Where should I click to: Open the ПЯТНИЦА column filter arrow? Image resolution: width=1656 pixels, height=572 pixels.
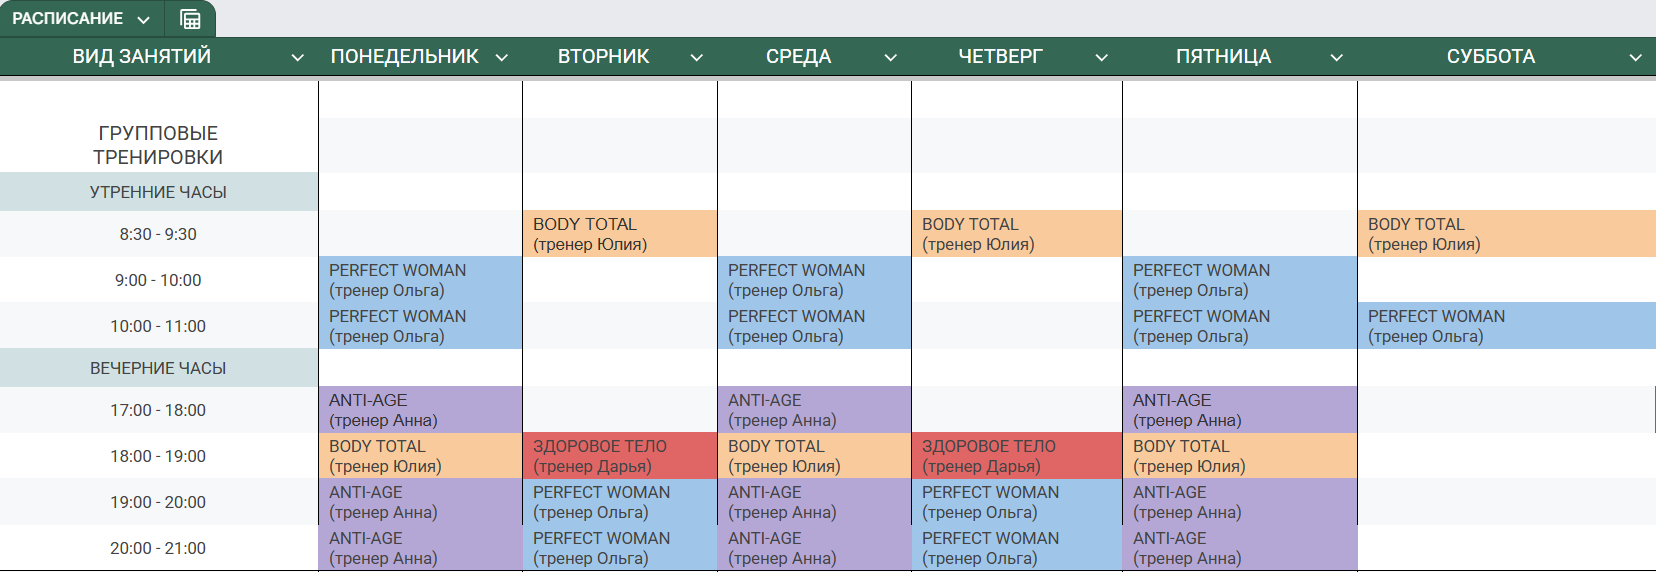tap(1337, 58)
